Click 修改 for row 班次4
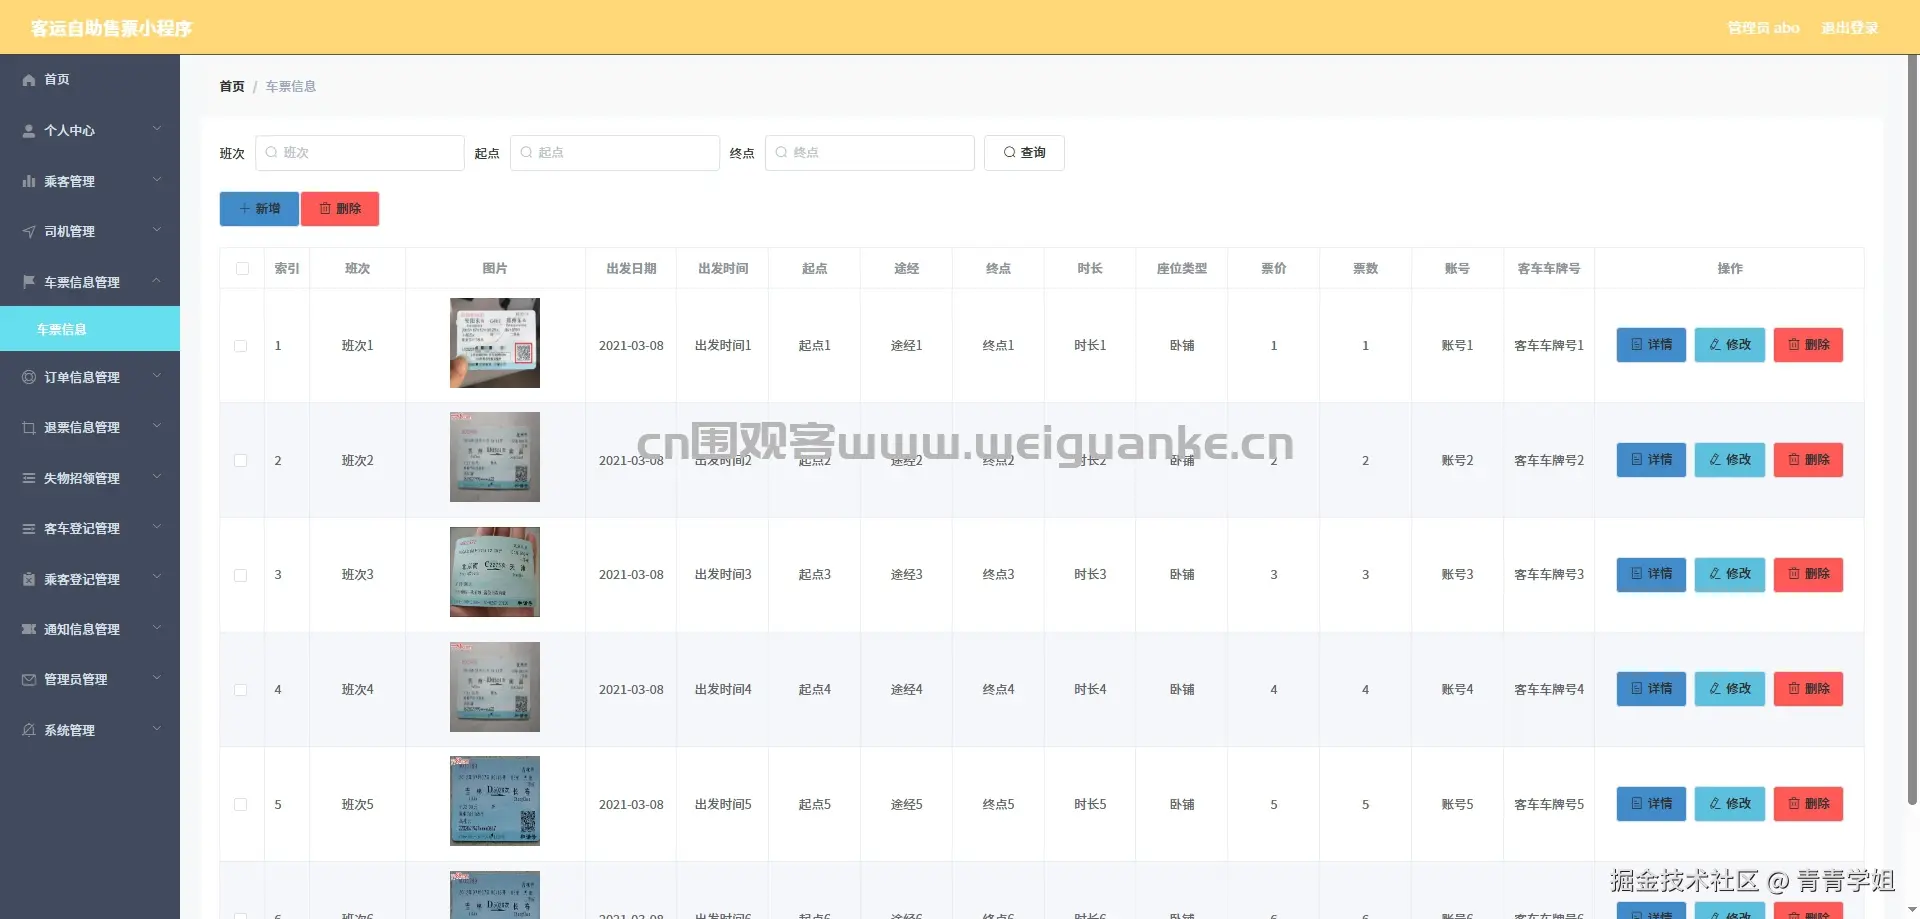Image resolution: width=1920 pixels, height=919 pixels. coord(1730,689)
